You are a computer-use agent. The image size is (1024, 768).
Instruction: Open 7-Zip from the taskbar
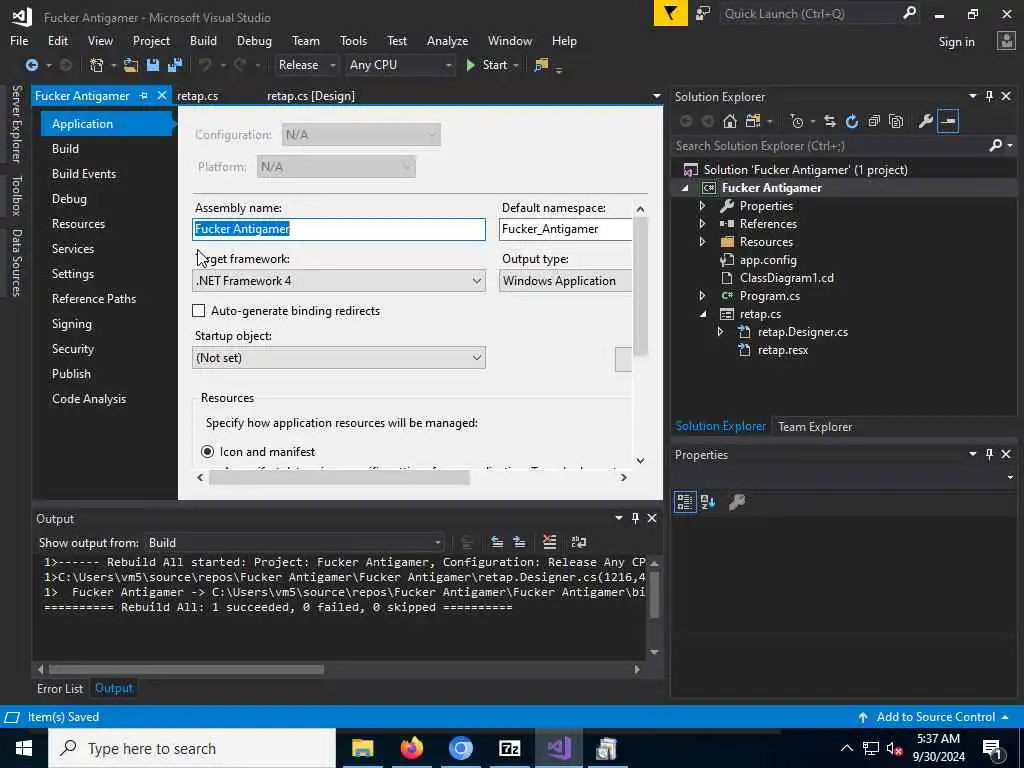tap(509, 748)
